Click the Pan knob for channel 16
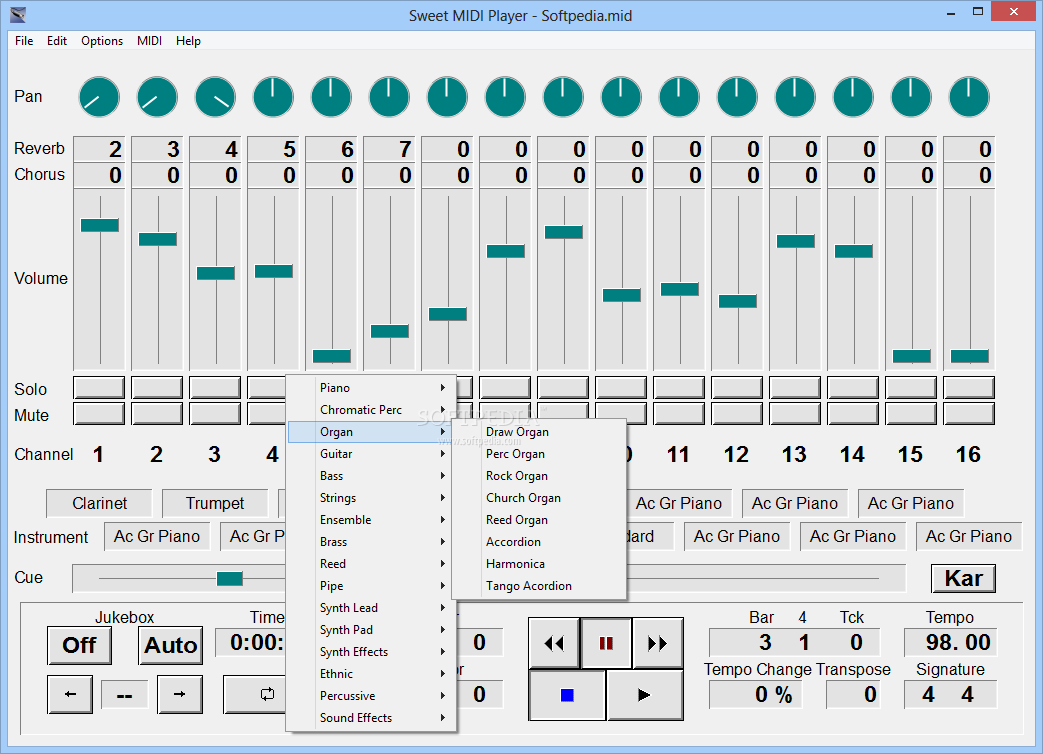The width and height of the screenshot is (1043, 754). pos(968,97)
